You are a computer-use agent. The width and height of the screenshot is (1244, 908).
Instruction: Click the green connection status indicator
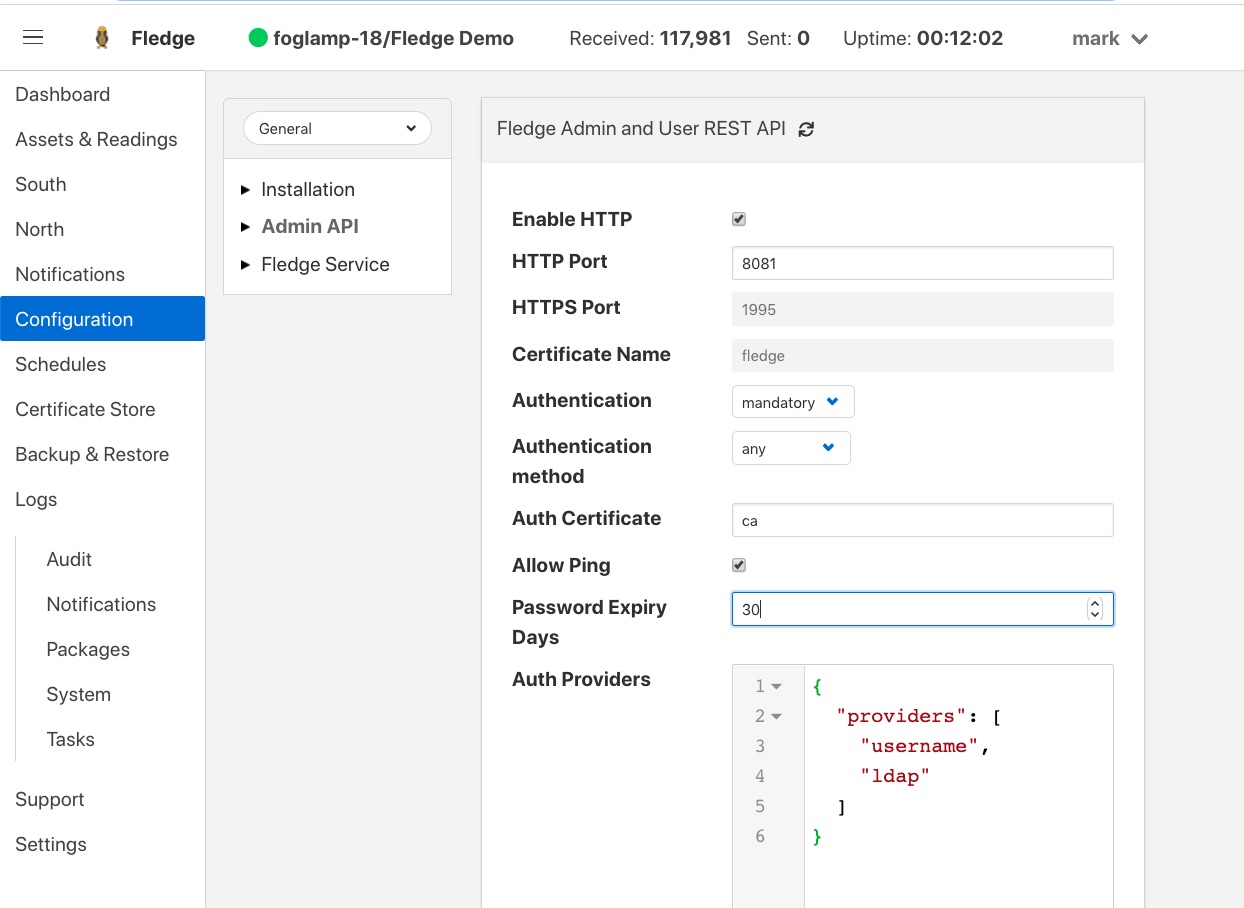click(x=258, y=39)
